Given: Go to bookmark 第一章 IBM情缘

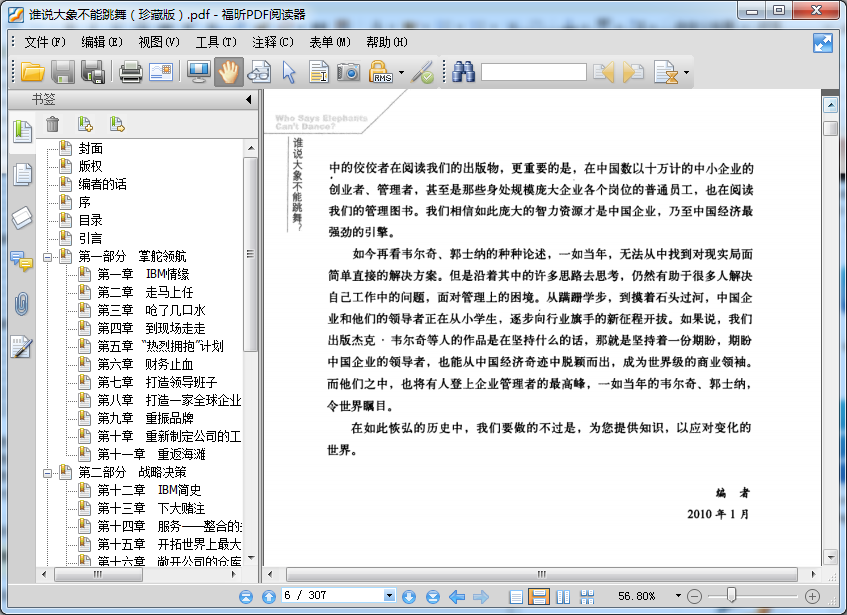Looking at the screenshot, I should coord(143,274).
